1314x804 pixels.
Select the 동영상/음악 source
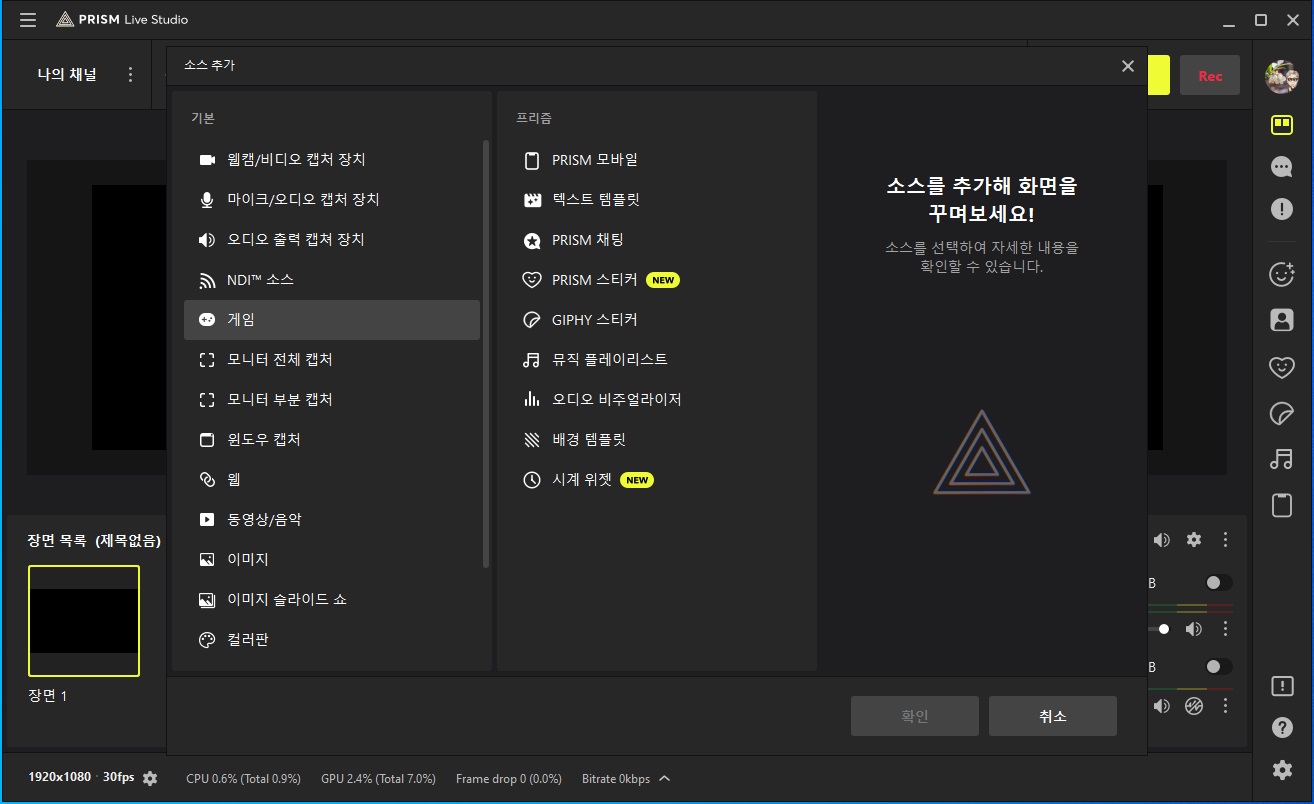[x=332, y=520]
